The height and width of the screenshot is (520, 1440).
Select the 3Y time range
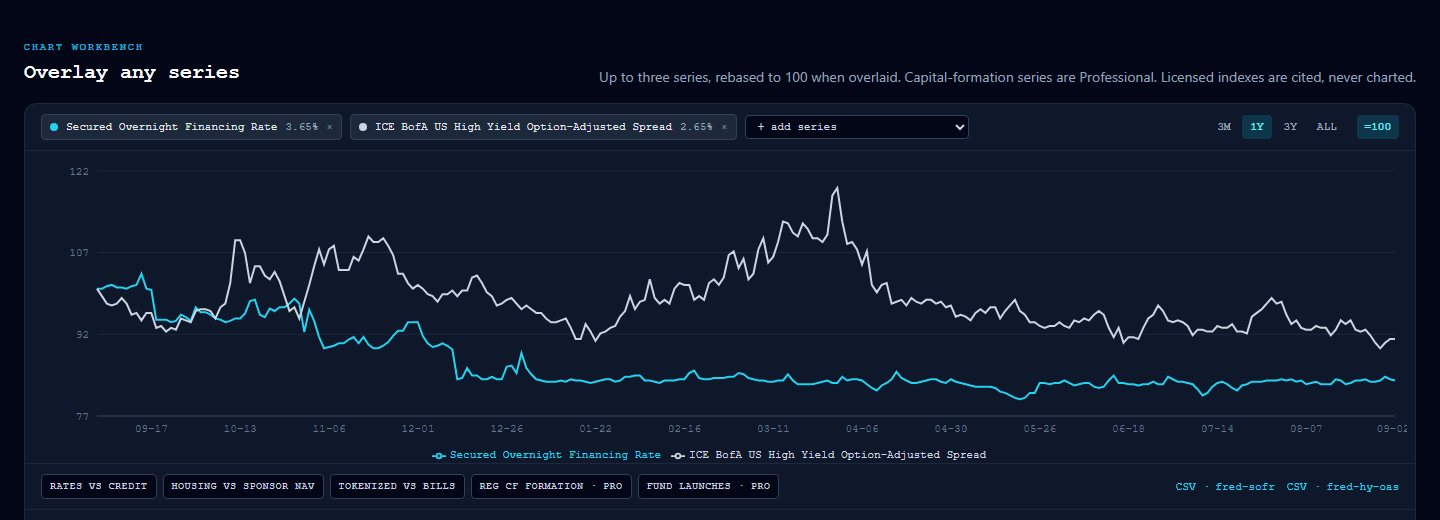coord(1291,127)
